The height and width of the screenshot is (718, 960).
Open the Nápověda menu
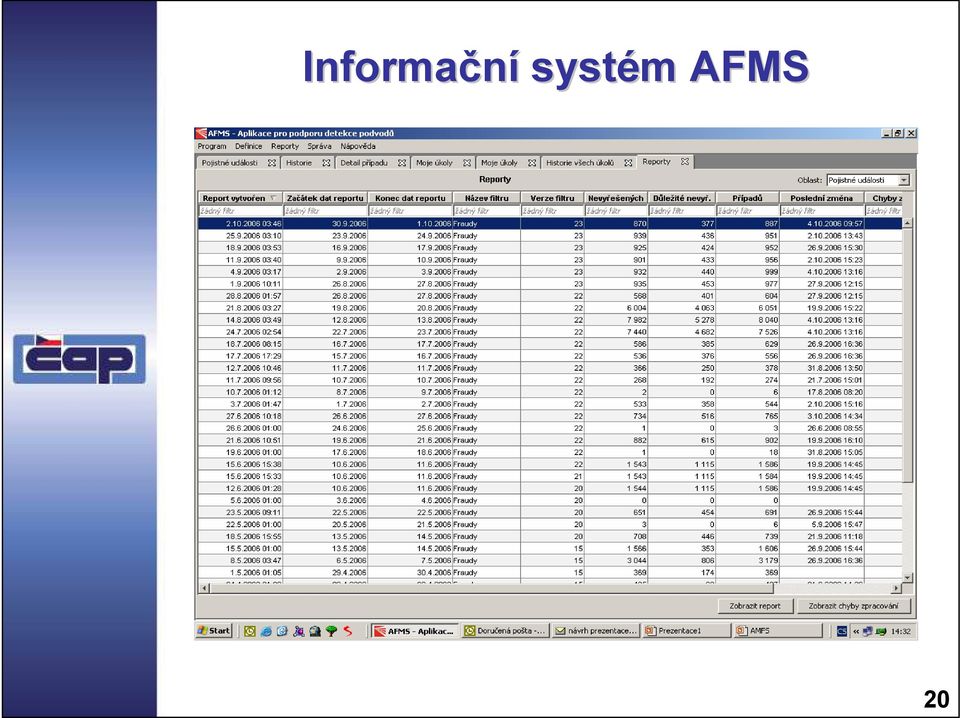point(358,147)
